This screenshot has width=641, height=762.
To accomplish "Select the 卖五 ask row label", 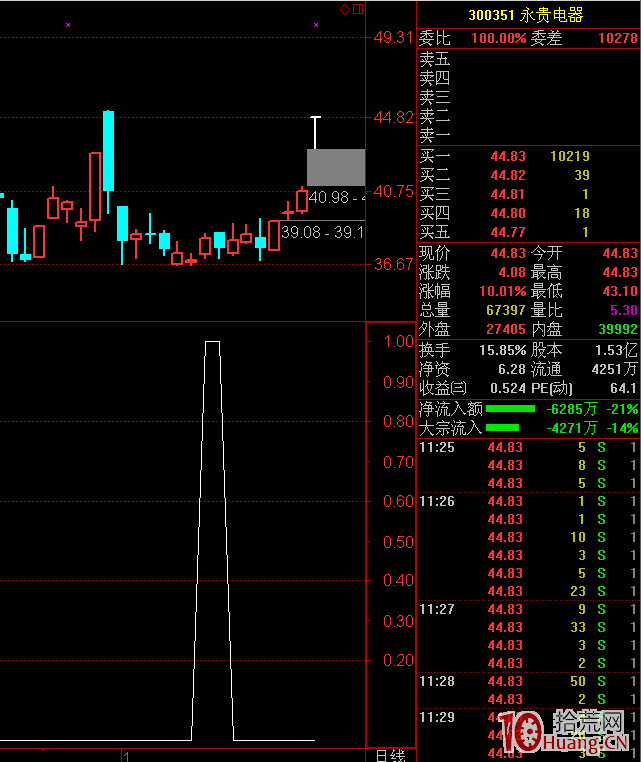I will [x=434, y=59].
